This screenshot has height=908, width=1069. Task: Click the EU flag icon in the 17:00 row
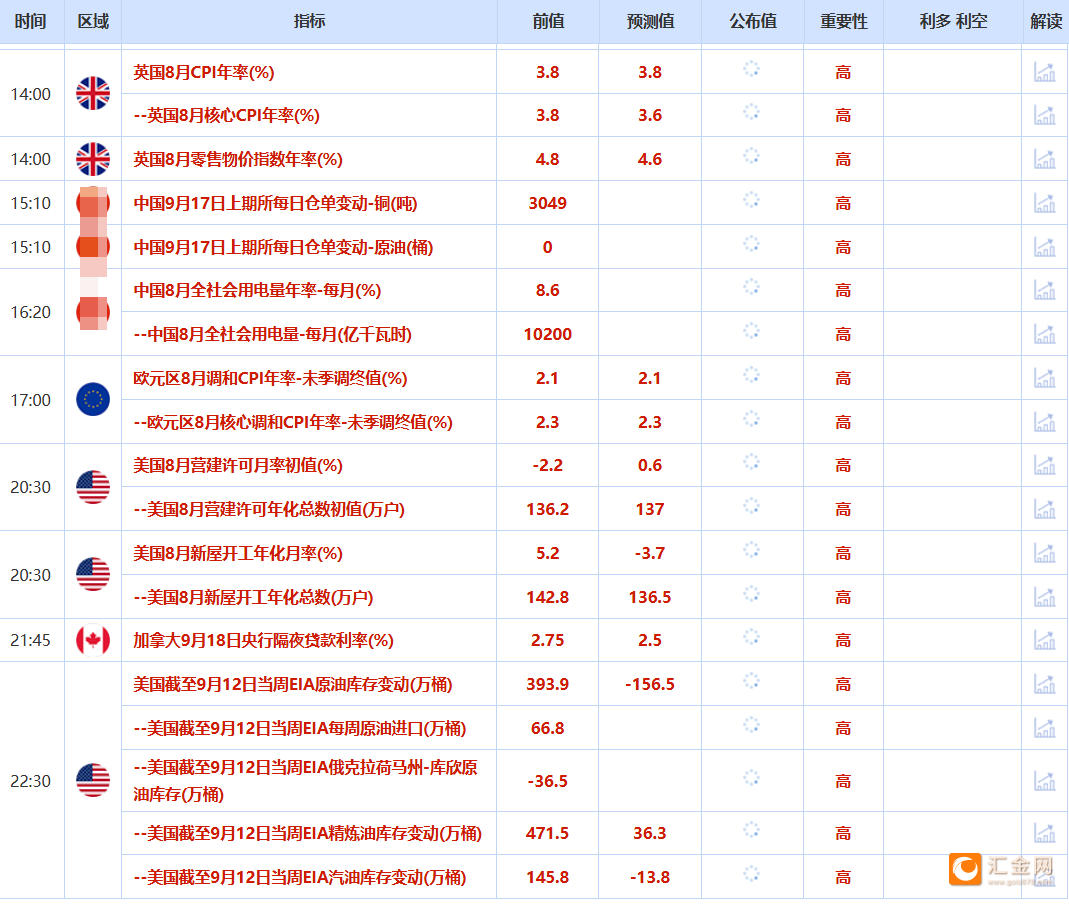tap(92, 400)
